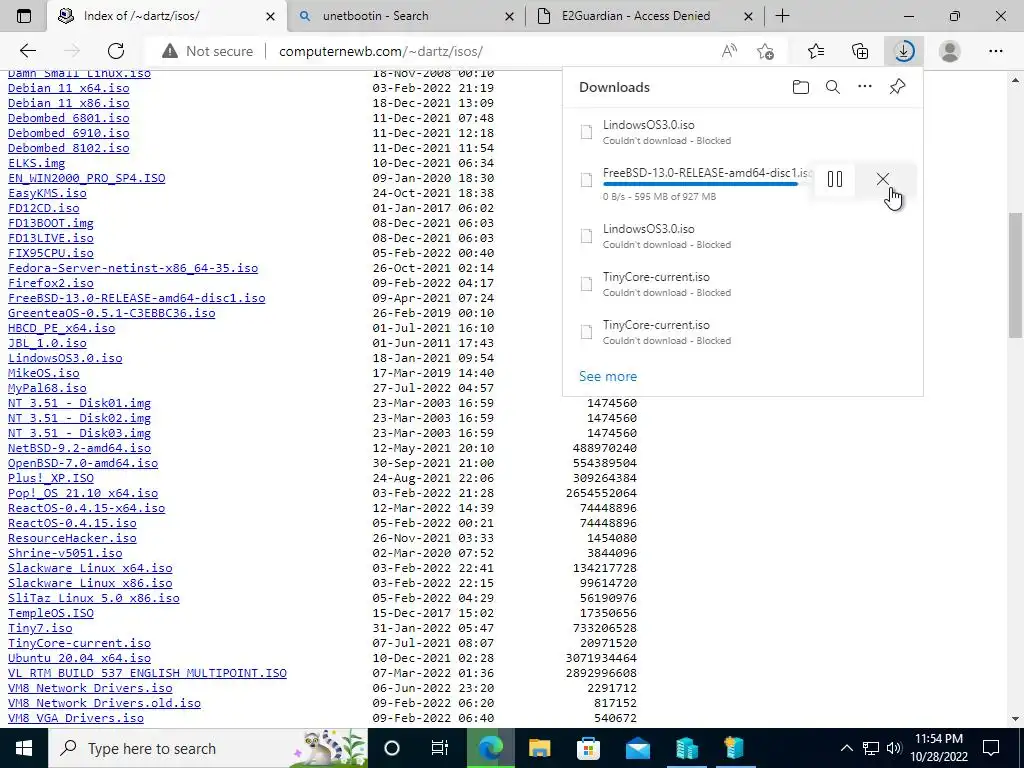Cancel the FreeBSD download
The width and height of the screenshot is (1024, 768).
pos(882,179)
